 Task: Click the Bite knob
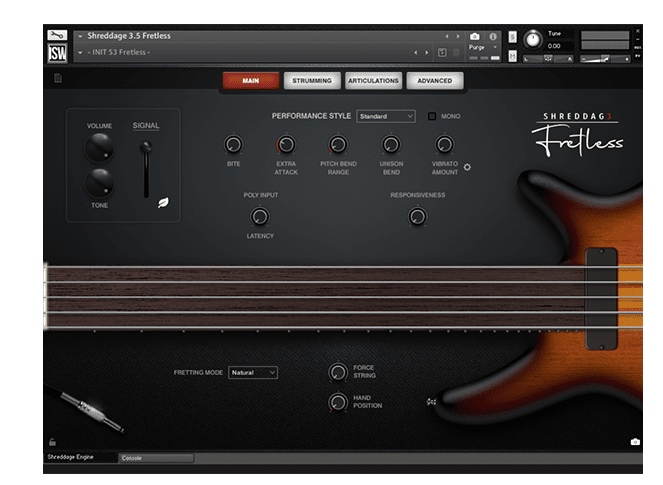(233, 145)
